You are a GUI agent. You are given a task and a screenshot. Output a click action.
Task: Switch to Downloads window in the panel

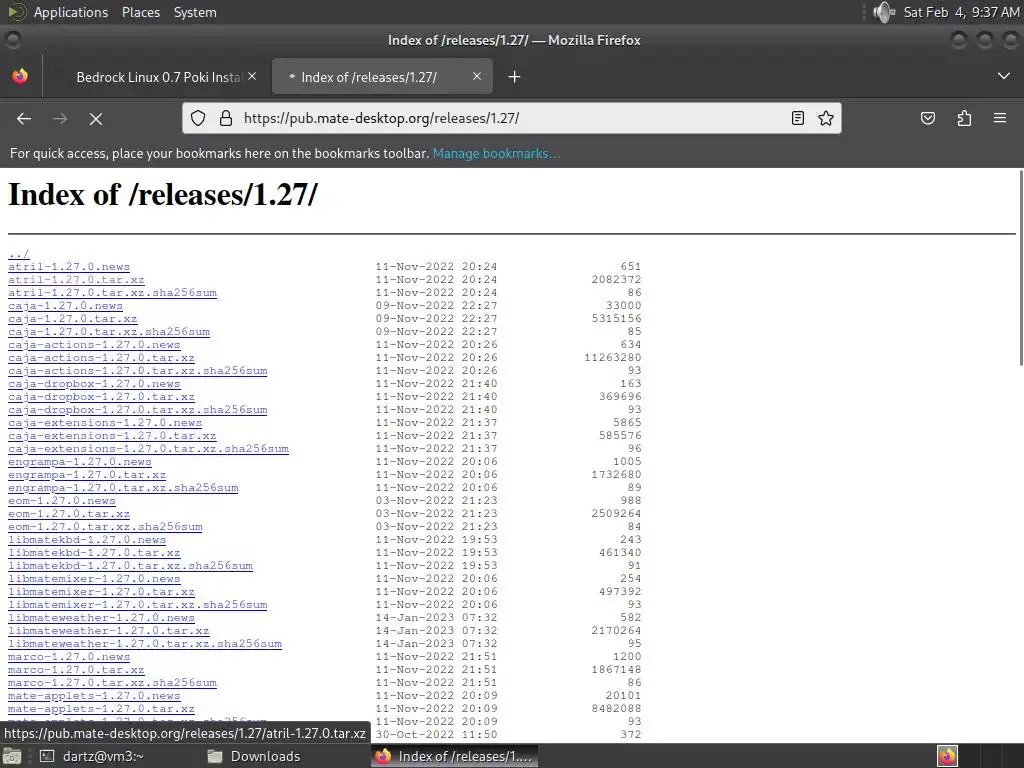pyautogui.click(x=255, y=756)
